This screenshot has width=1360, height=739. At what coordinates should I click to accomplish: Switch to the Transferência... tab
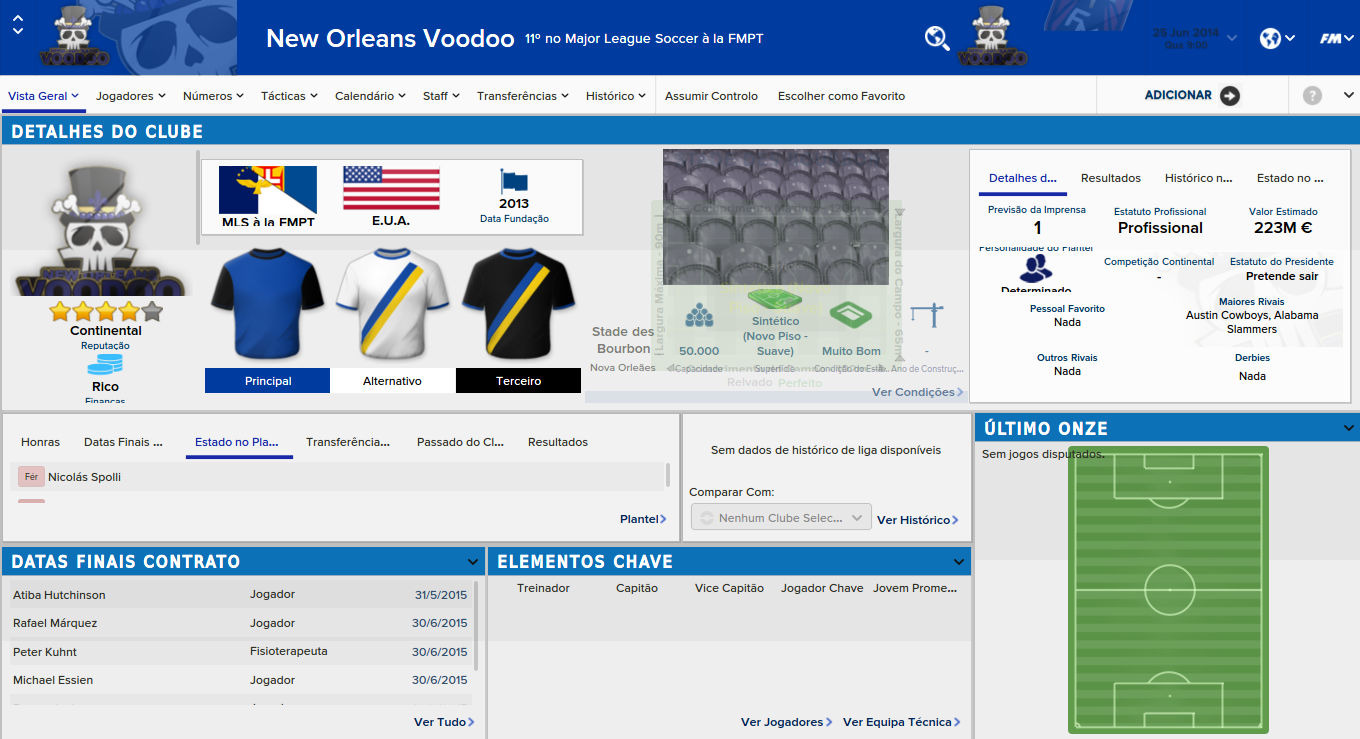tap(348, 442)
